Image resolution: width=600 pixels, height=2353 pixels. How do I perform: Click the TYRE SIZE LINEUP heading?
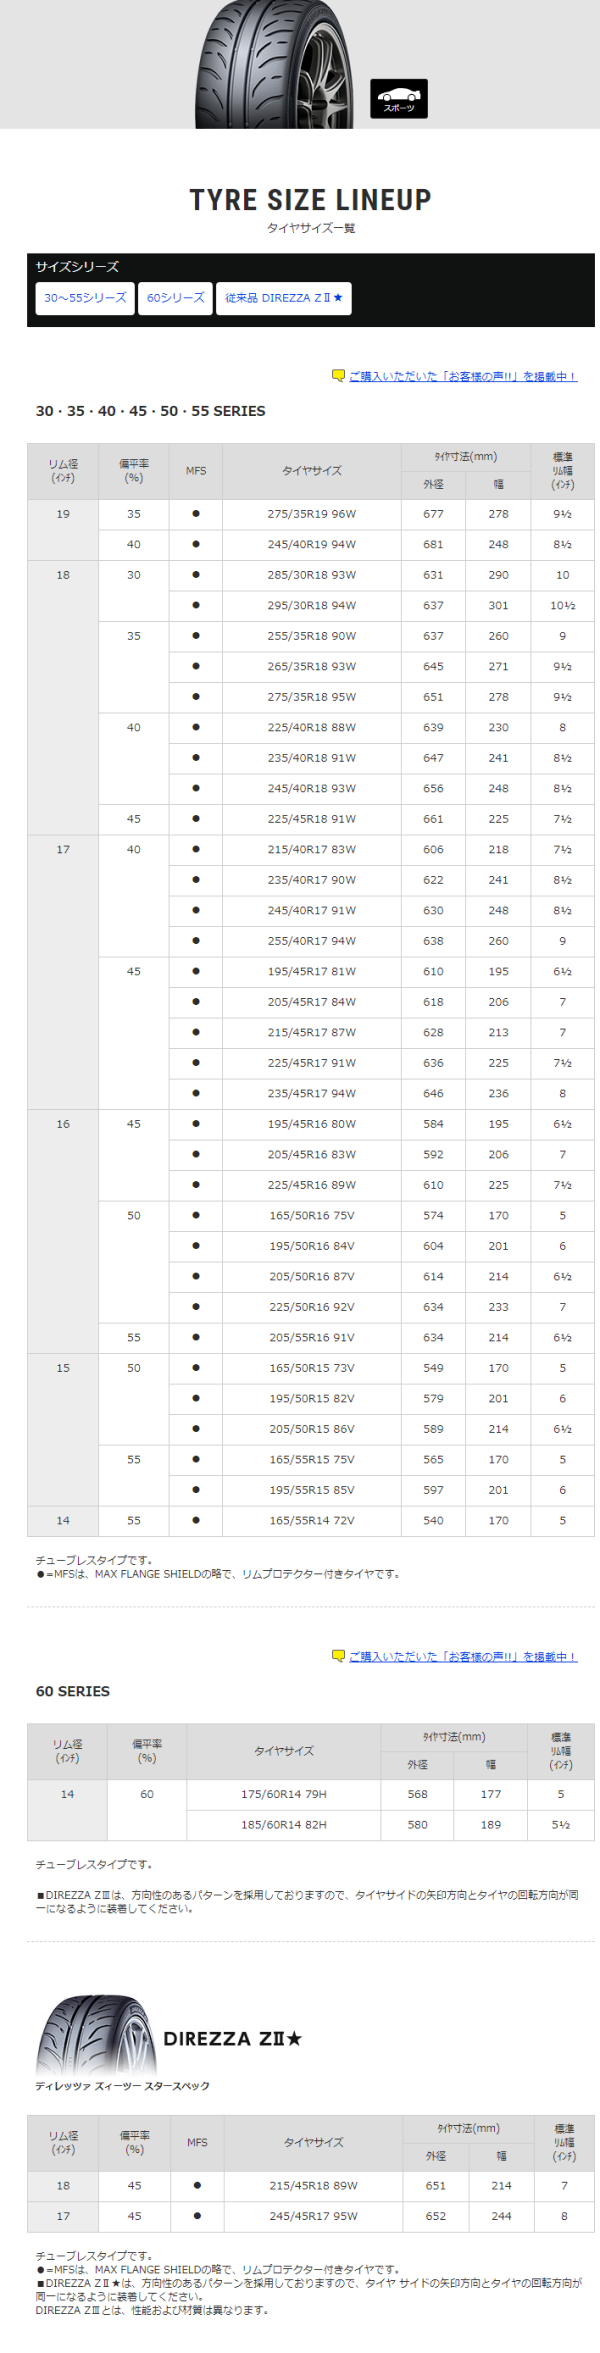coord(311,200)
